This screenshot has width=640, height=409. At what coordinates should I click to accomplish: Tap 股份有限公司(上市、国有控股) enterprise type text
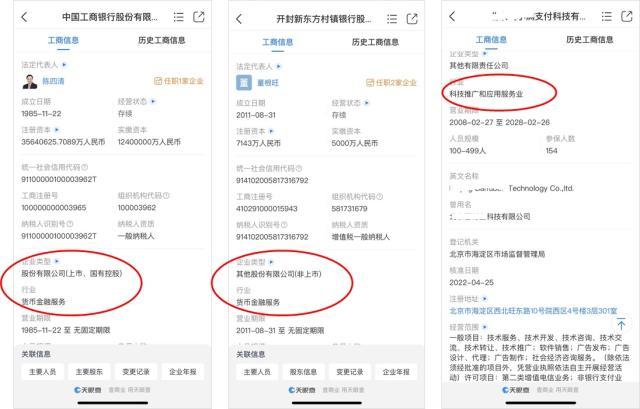click(x=72, y=273)
